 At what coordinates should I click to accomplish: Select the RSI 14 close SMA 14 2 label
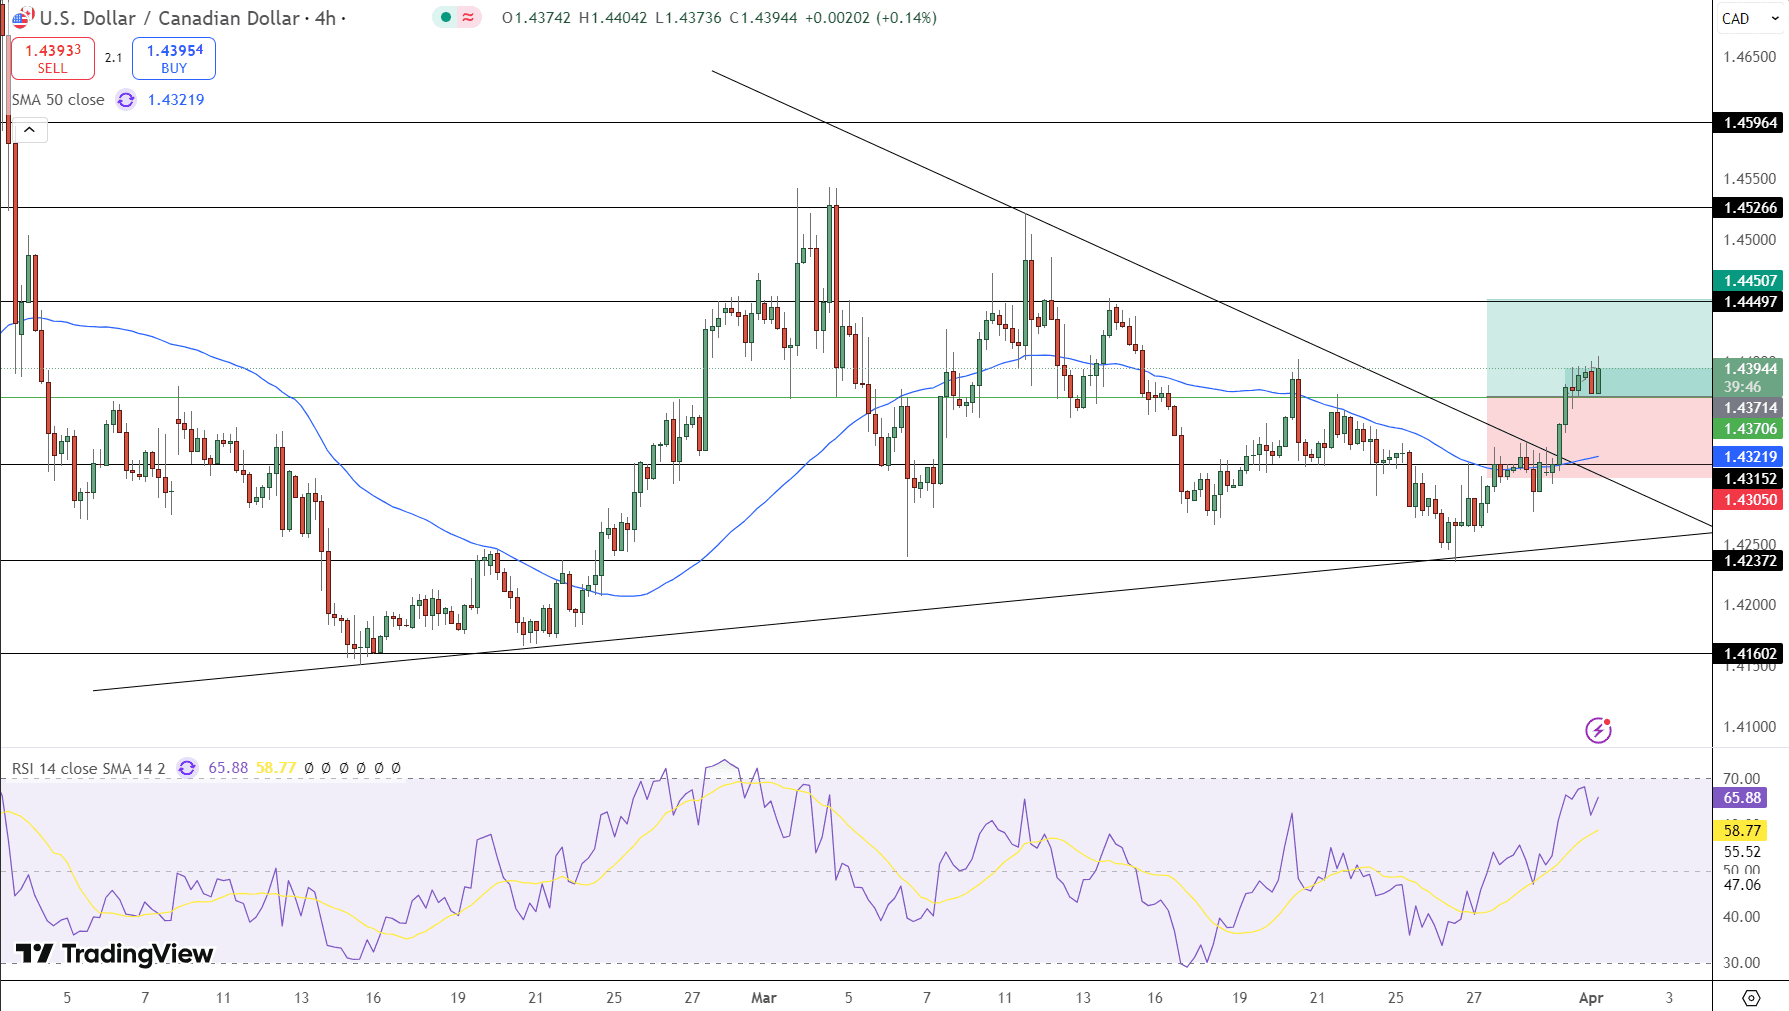tap(88, 768)
